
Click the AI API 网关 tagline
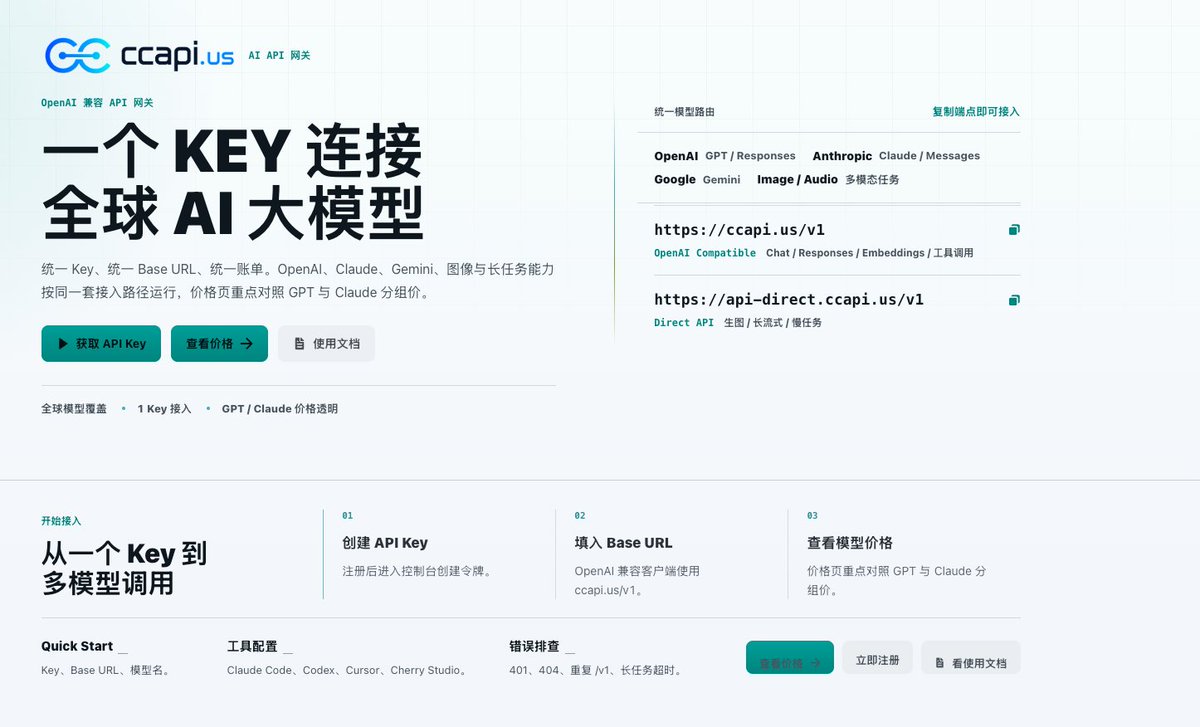279,55
